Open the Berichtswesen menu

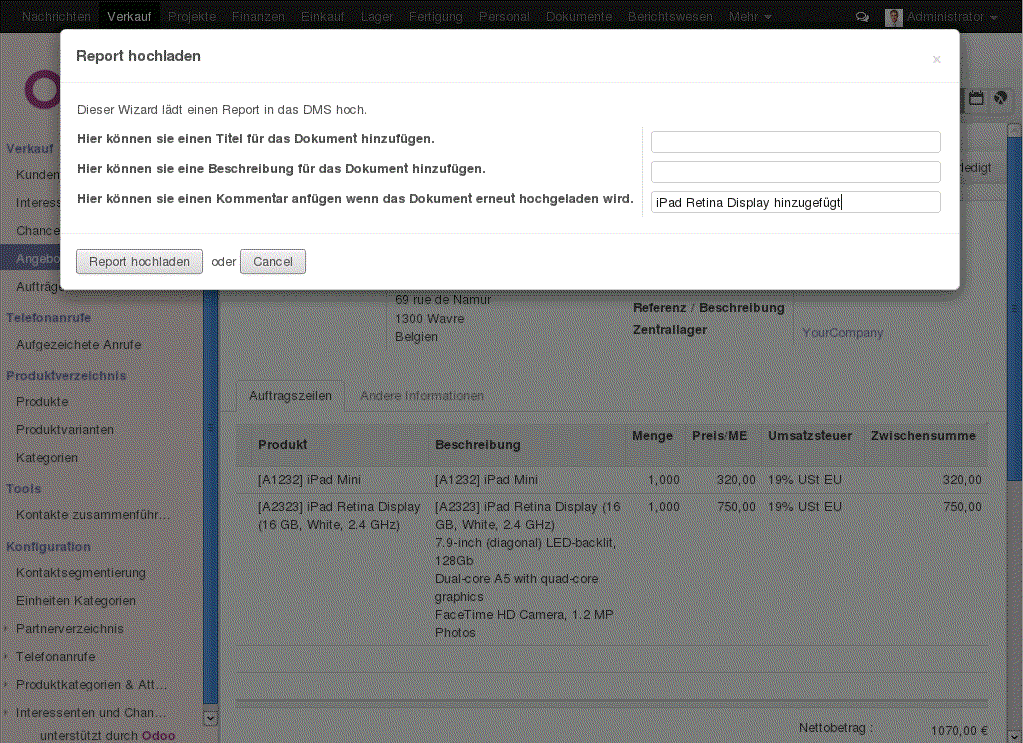tap(670, 17)
